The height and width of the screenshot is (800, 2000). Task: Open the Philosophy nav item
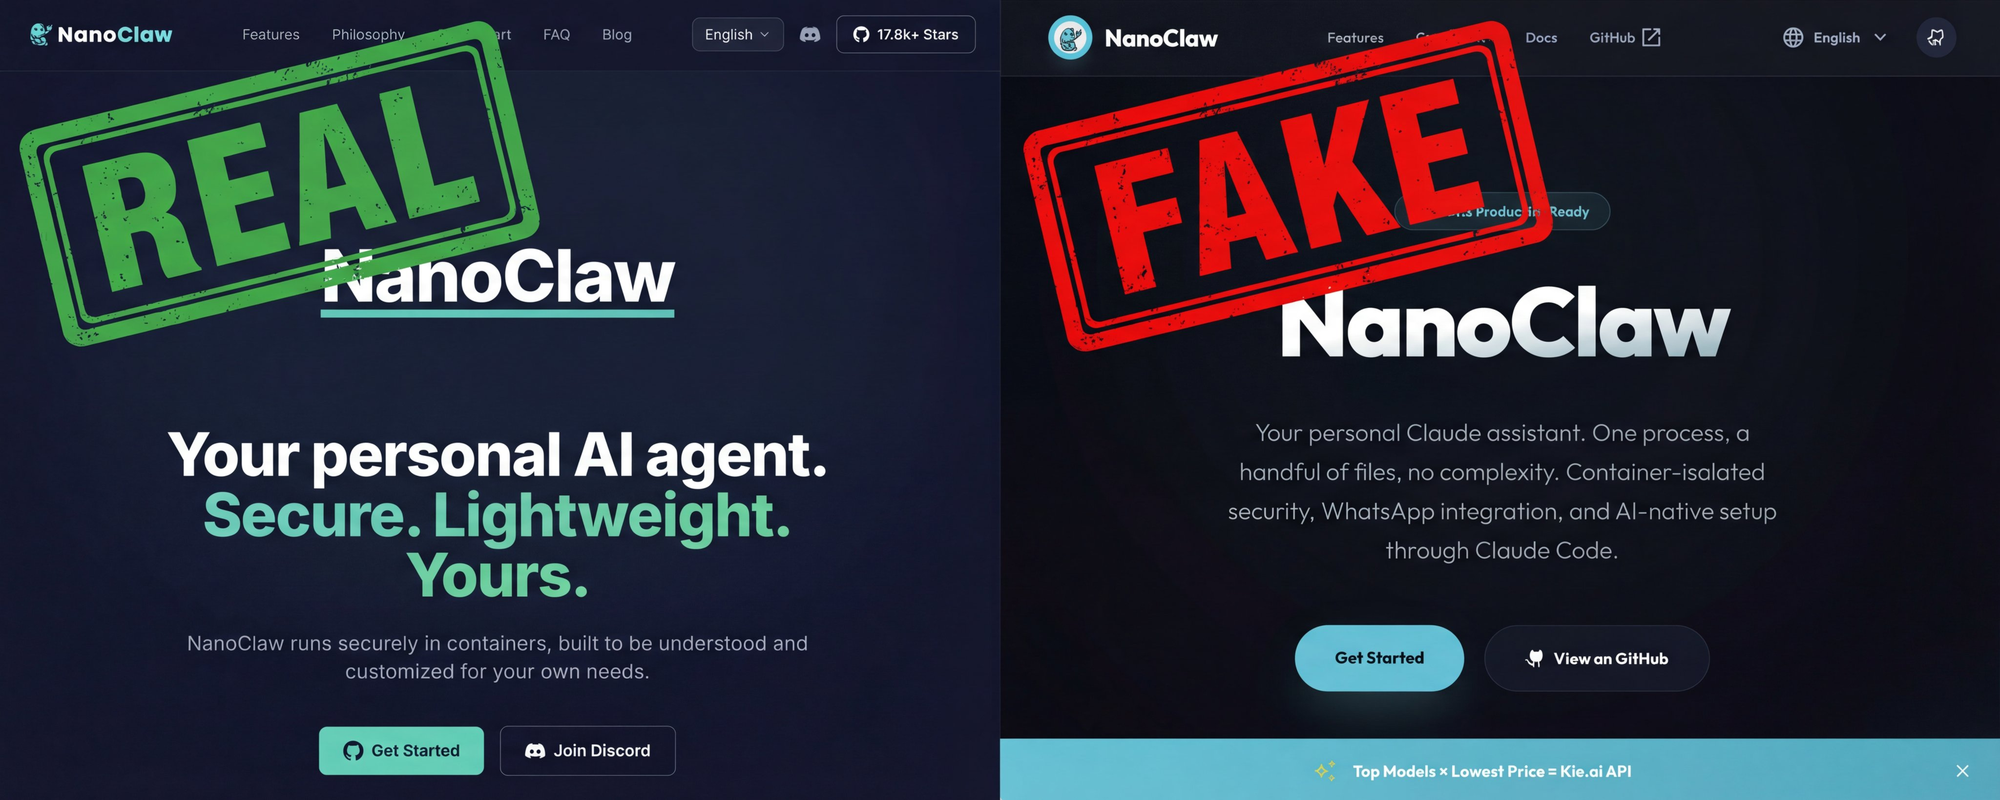pos(368,35)
